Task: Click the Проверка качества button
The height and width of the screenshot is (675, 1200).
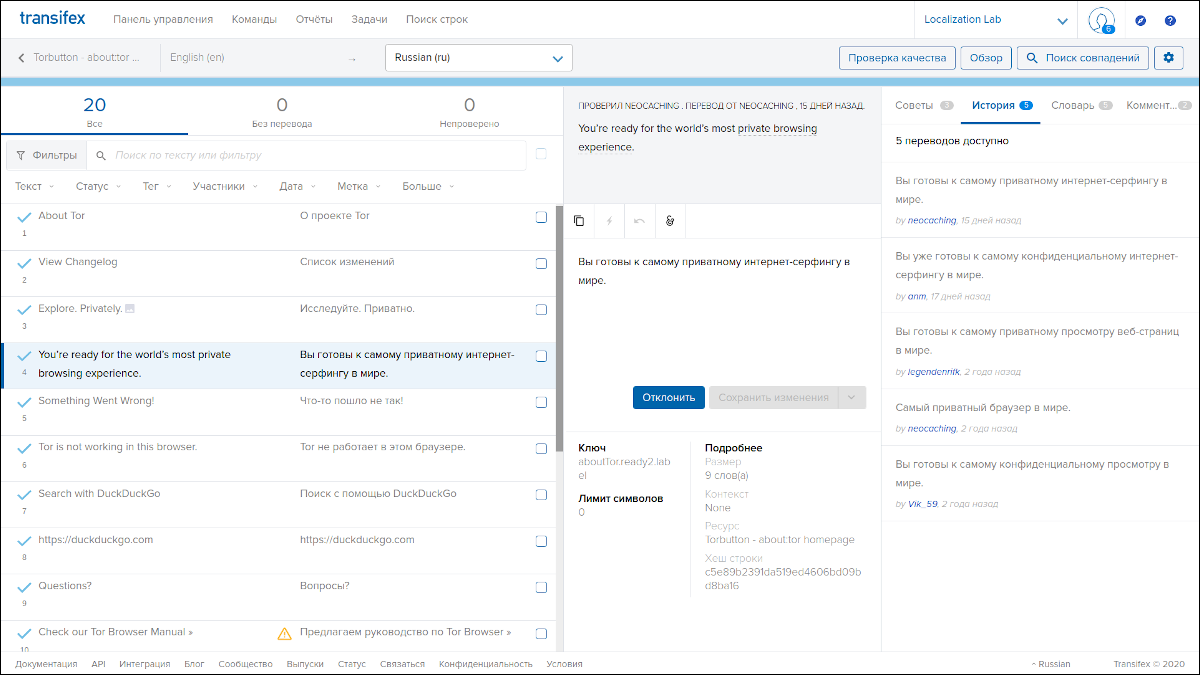Action: pos(897,58)
